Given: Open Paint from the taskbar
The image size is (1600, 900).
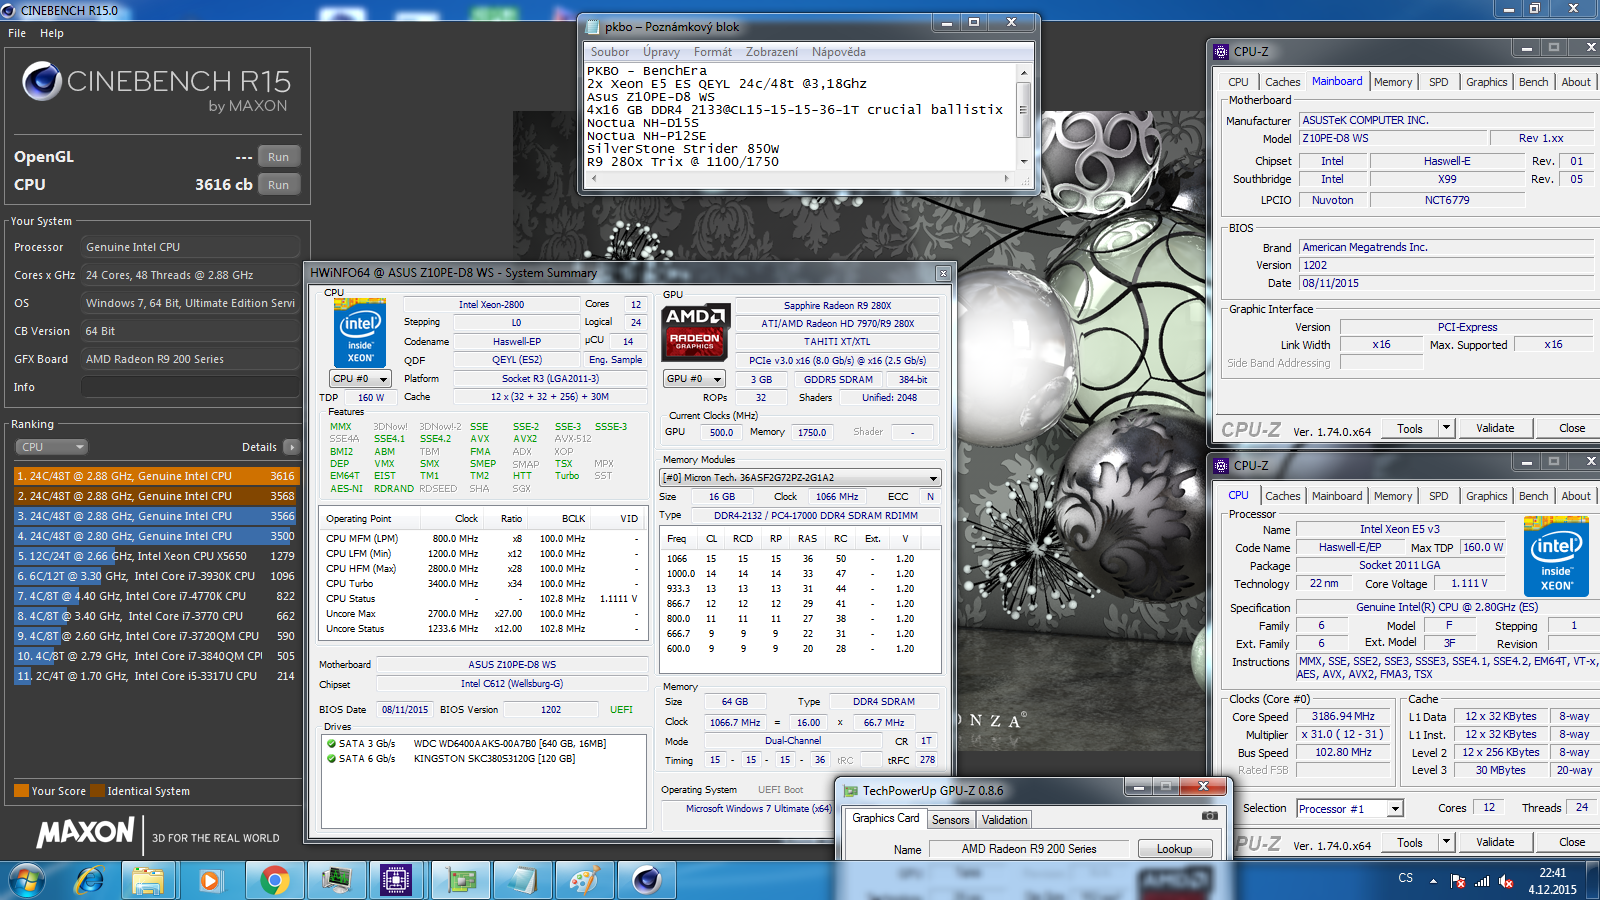Looking at the screenshot, I should click(585, 880).
